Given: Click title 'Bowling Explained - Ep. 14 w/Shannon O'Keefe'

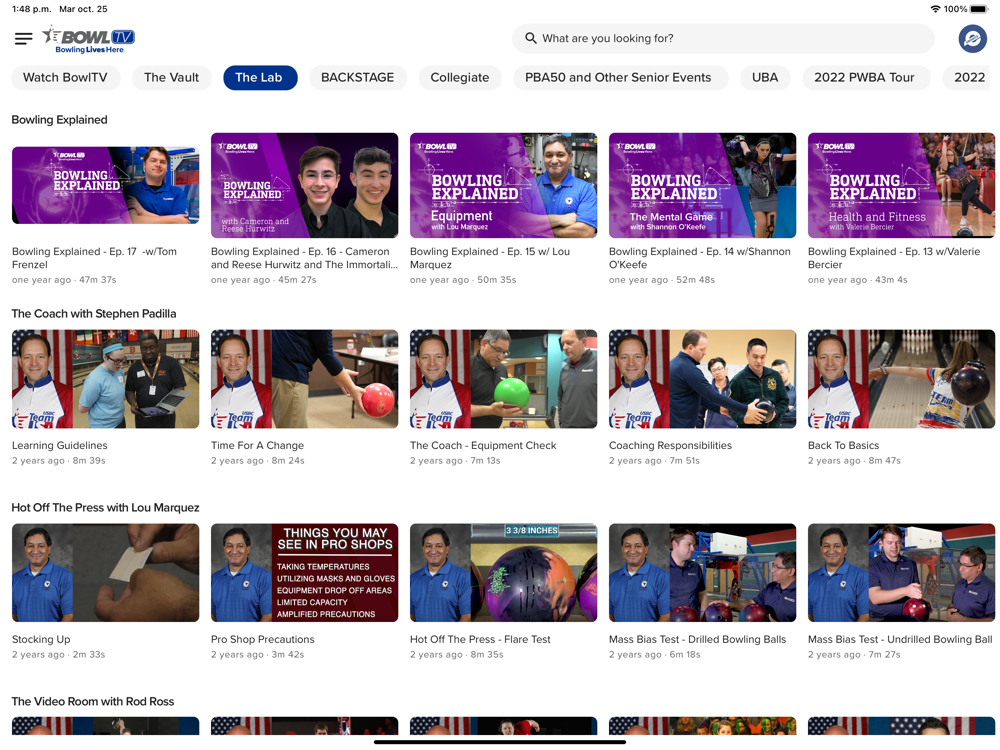Looking at the screenshot, I should tap(700, 258).
